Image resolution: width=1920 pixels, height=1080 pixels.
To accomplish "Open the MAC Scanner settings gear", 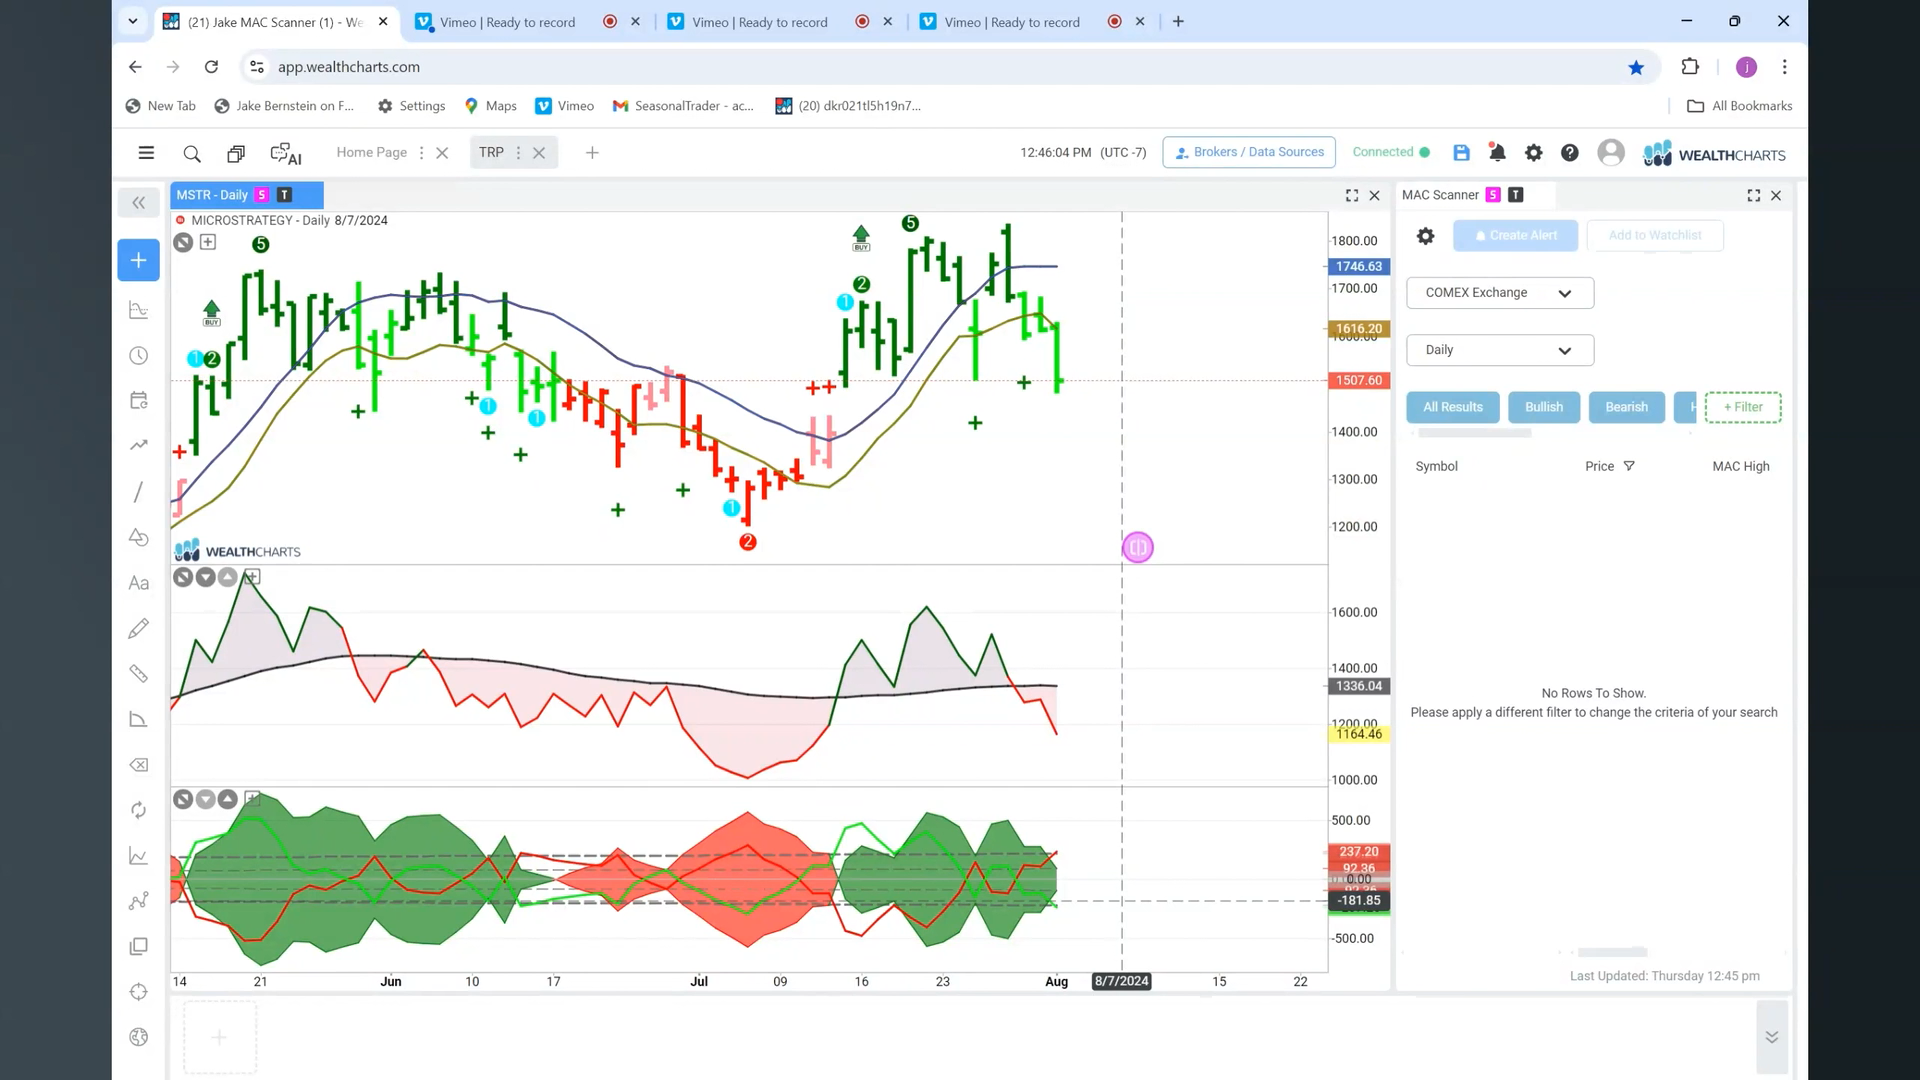I will 1426,236.
